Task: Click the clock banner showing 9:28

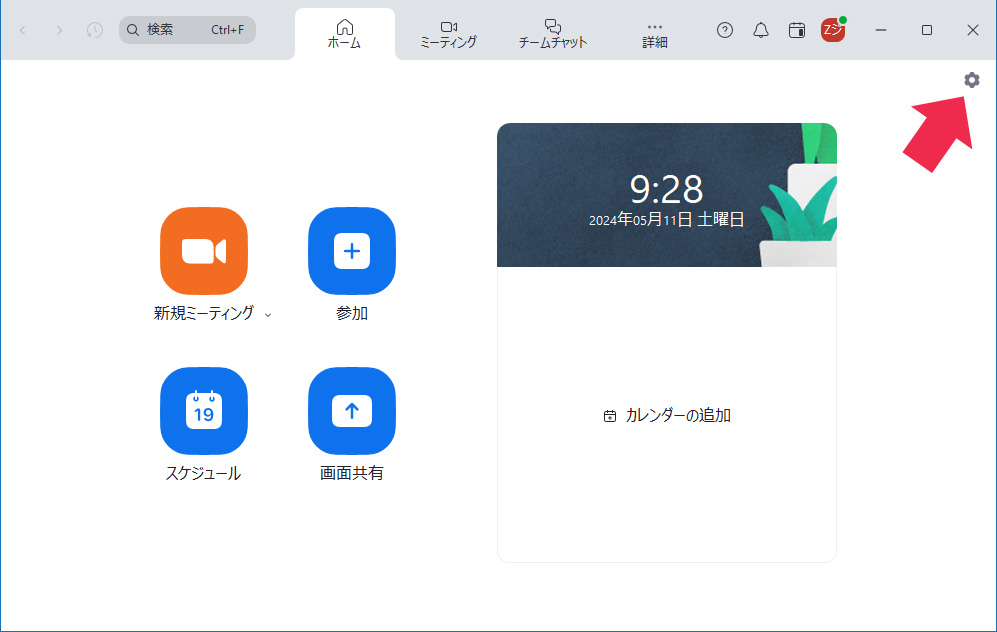Action: pos(666,196)
